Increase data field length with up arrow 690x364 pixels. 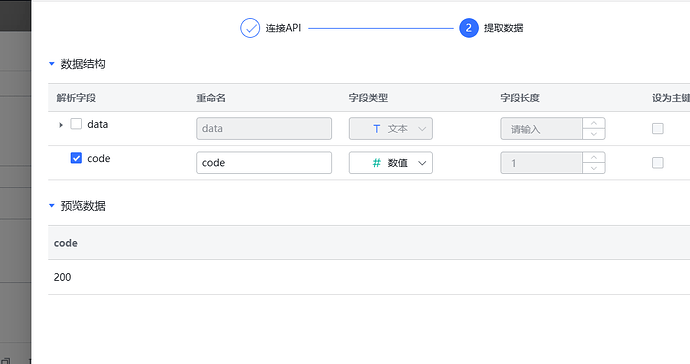(x=594, y=123)
